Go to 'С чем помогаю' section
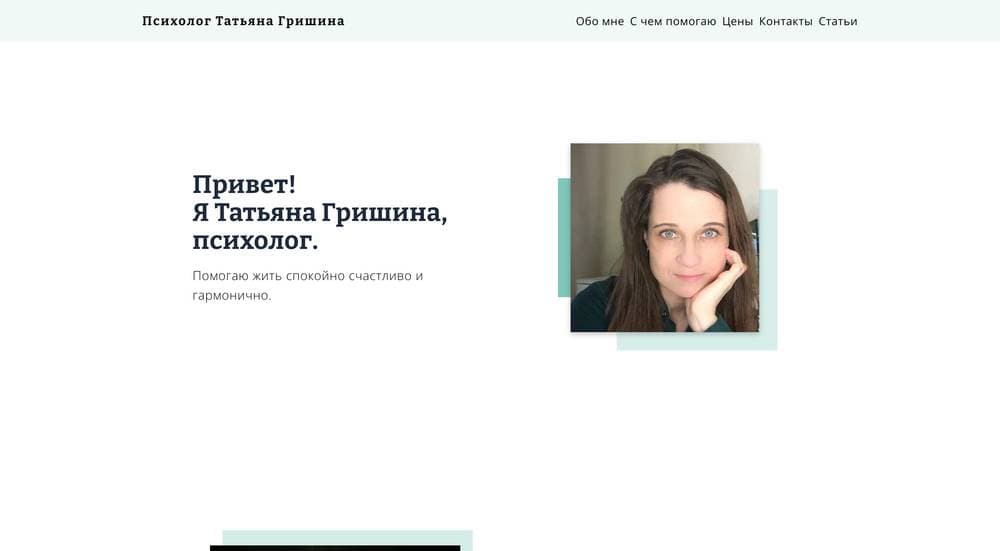The height and width of the screenshot is (551, 1000). pyautogui.click(x=673, y=21)
